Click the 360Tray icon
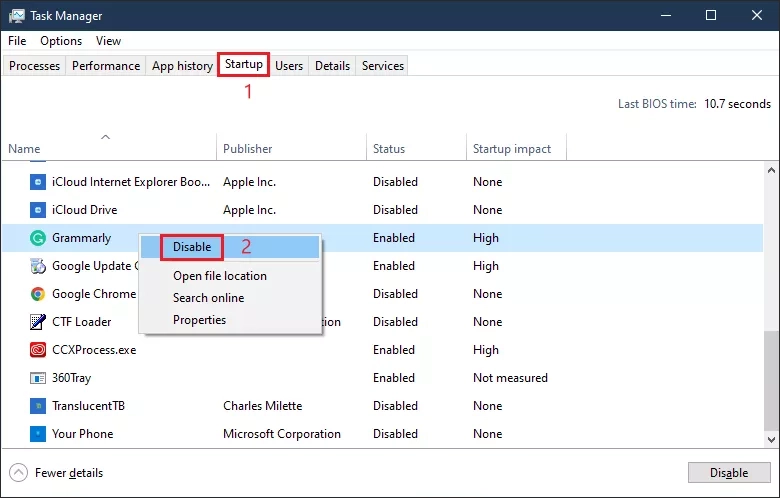This screenshot has height=498, width=780. coord(38,378)
